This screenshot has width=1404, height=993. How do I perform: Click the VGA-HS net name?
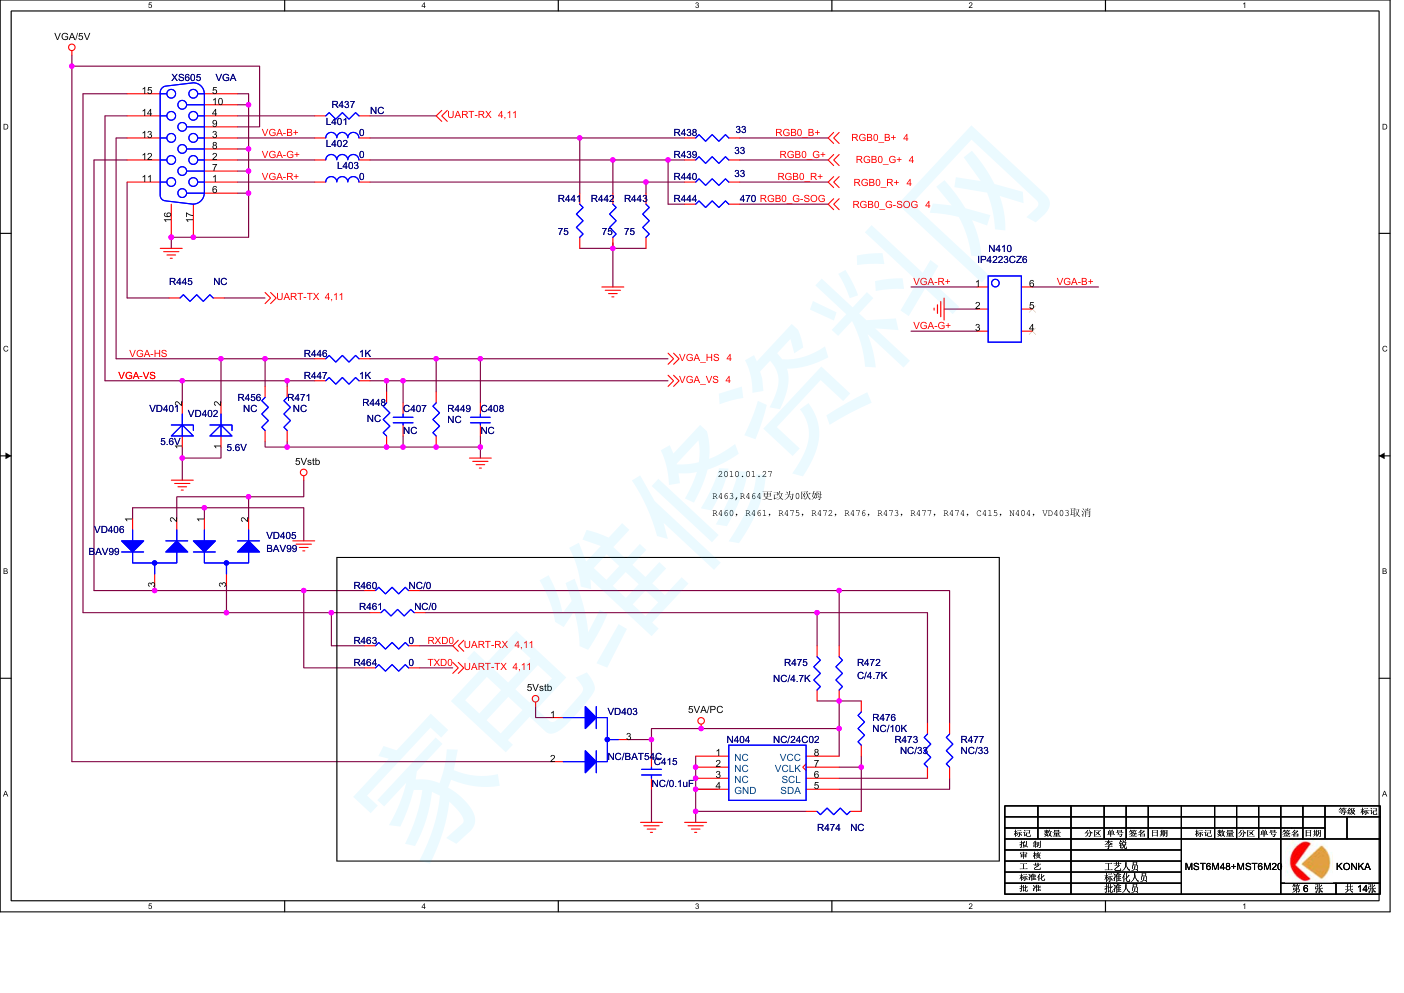148,354
